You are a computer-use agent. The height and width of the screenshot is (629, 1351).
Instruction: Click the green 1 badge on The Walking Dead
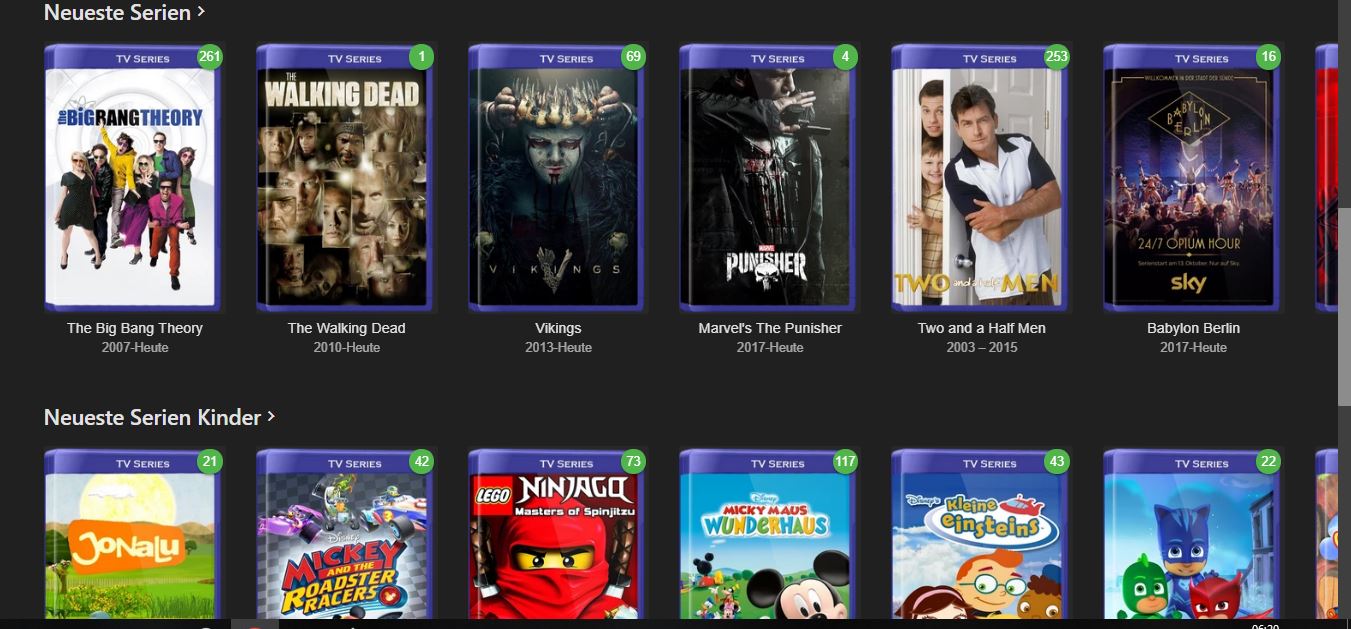[422, 56]
